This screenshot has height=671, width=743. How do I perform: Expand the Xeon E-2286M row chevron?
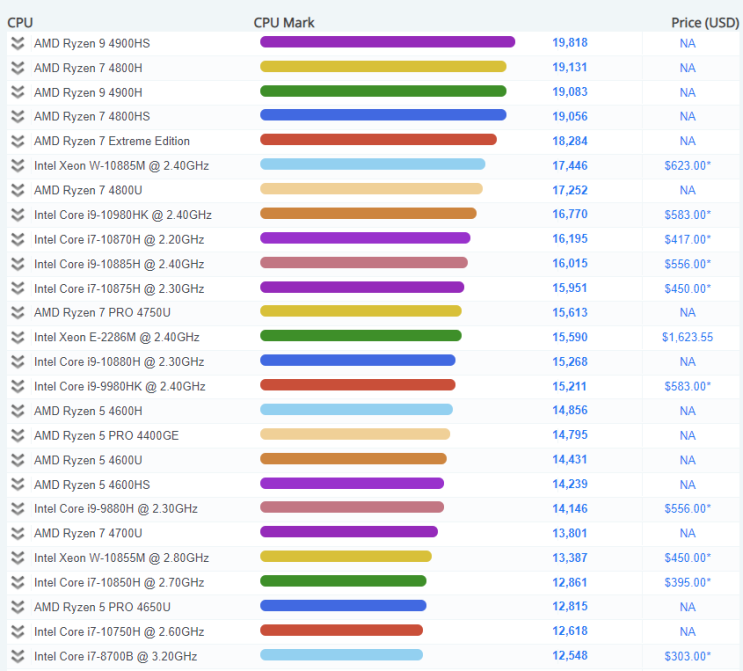click(x=18, y=337)
